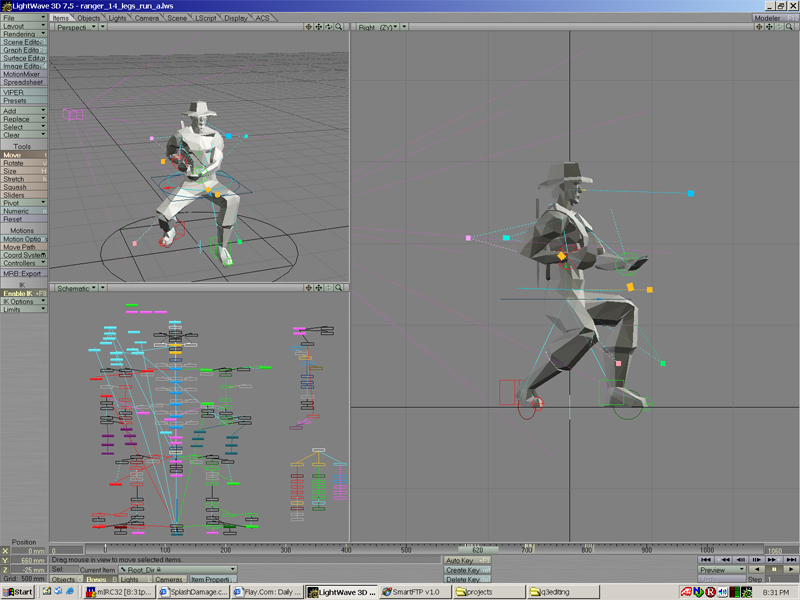The height and width of the screenshot is (600, 800).
Task: Click the zoom magnifier icon in the Perspective viewport
Action: coord(340,27)
